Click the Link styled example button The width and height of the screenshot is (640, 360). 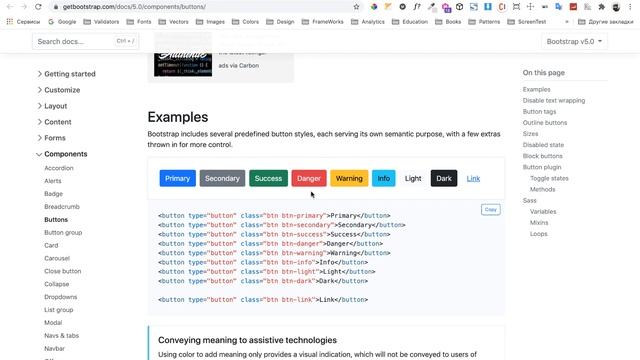tap(473, 178)
